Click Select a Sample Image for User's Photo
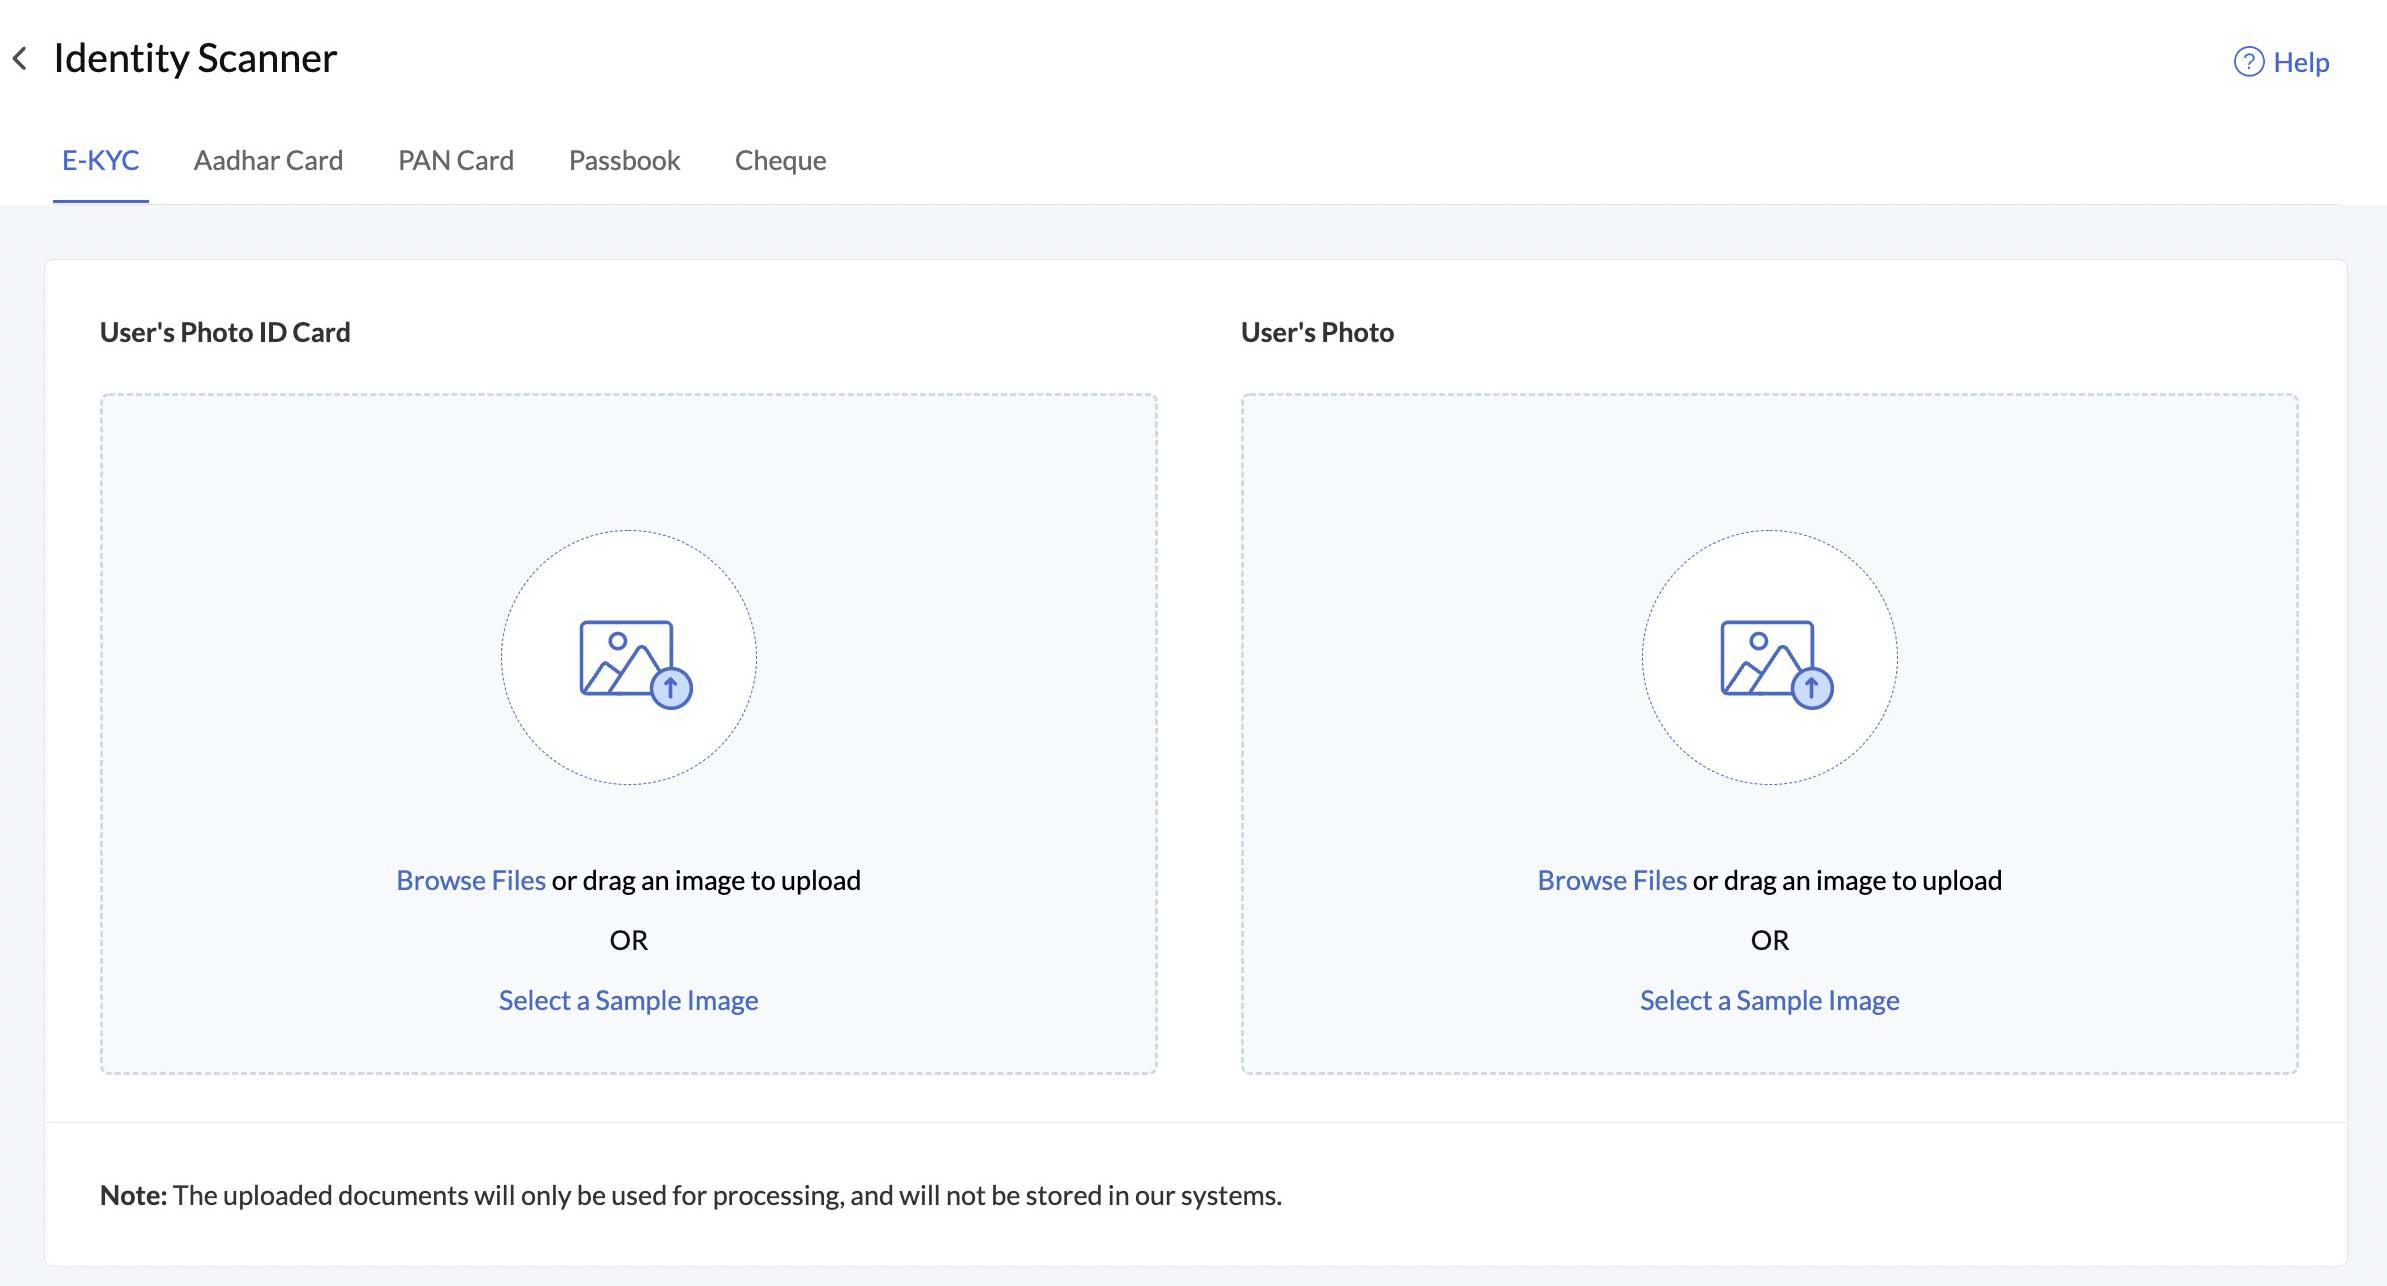 pos(1770,999)
